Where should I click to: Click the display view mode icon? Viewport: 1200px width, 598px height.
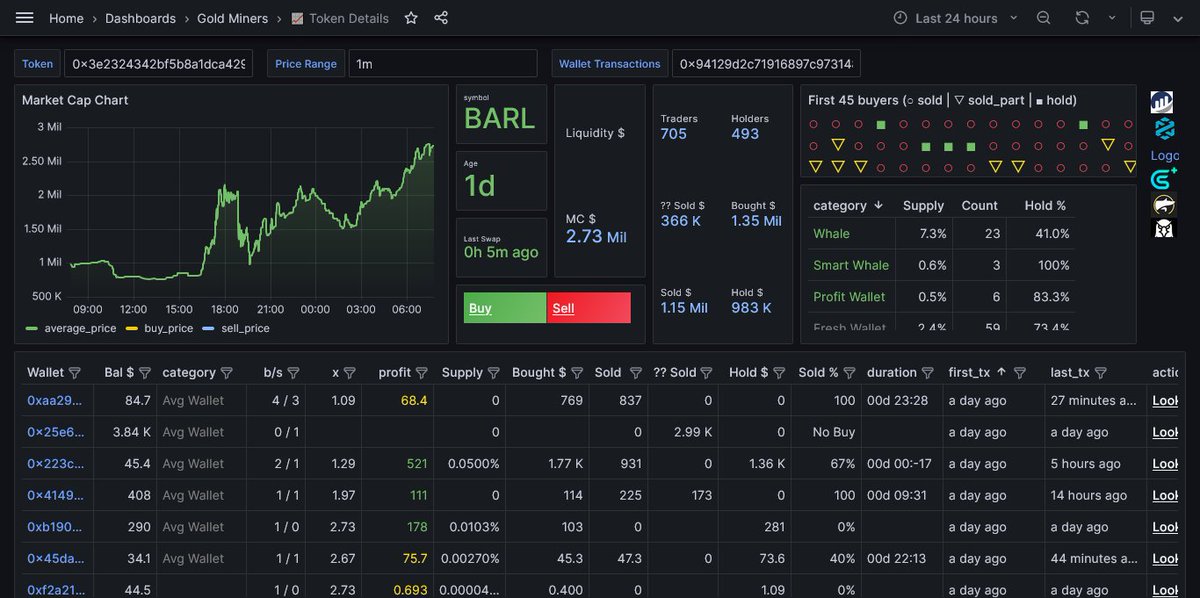tap(1147, 18)
